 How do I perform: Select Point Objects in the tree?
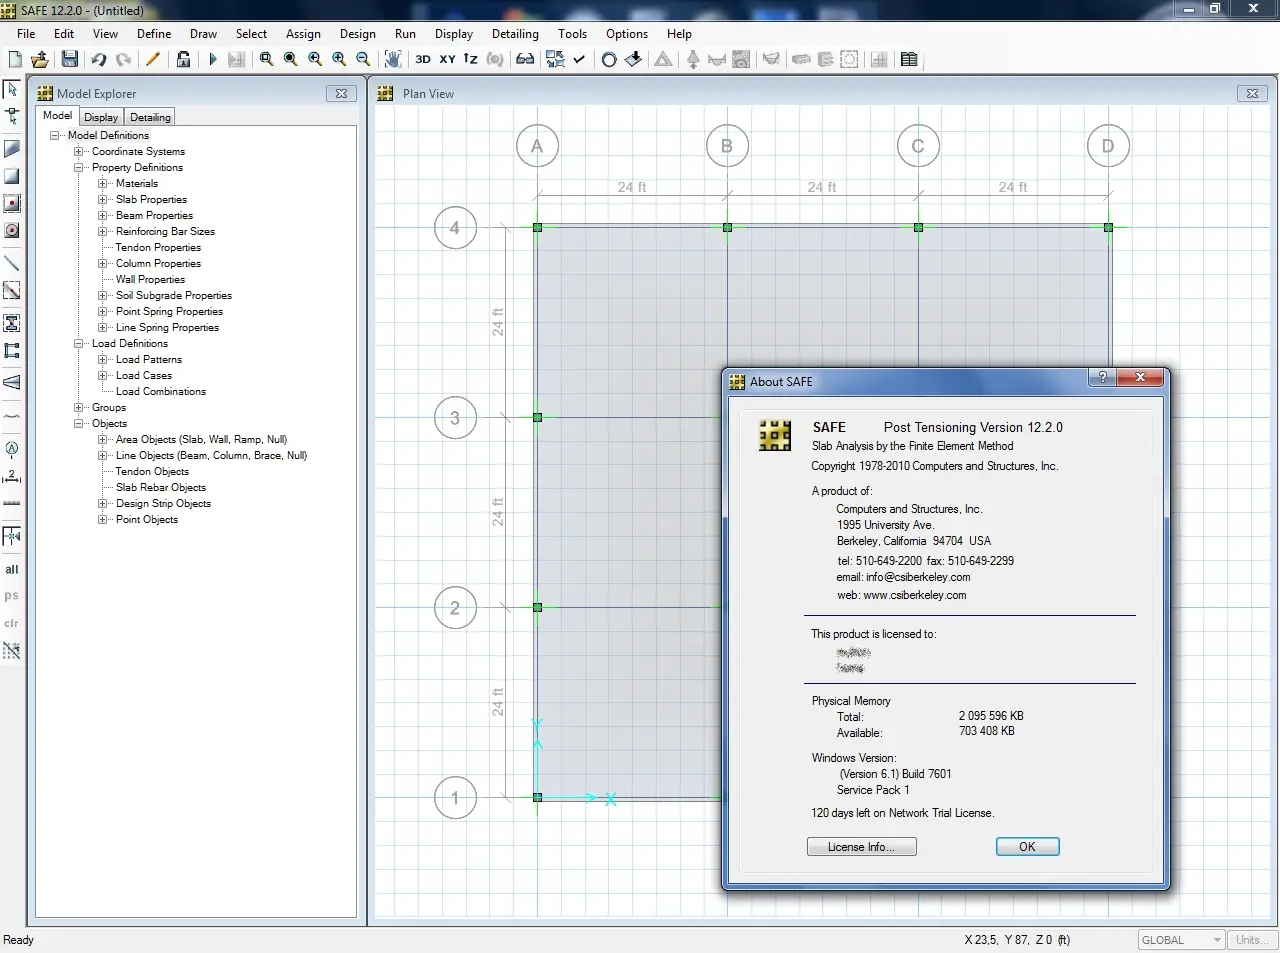pos(147,519)
